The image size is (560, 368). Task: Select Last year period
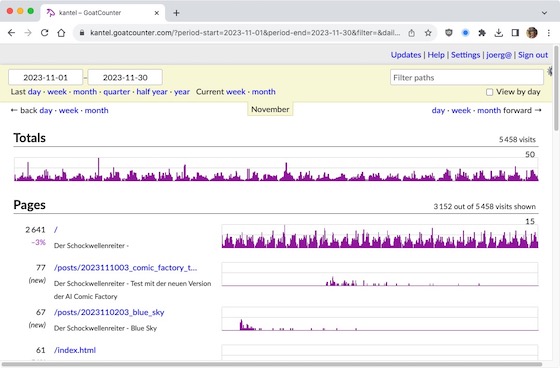[182, 92]
